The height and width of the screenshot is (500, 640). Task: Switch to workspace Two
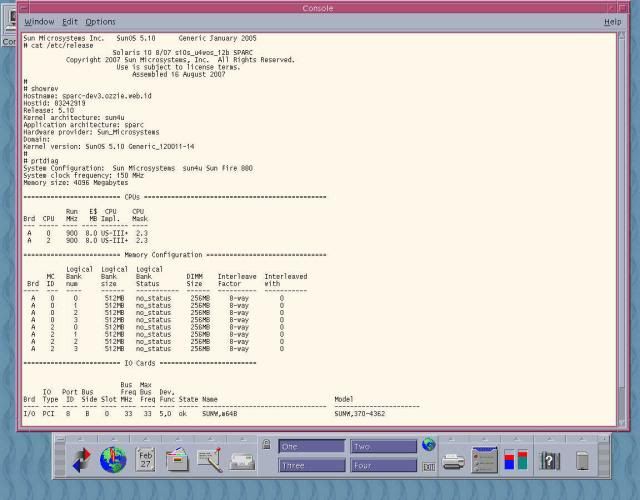point(383,446)
